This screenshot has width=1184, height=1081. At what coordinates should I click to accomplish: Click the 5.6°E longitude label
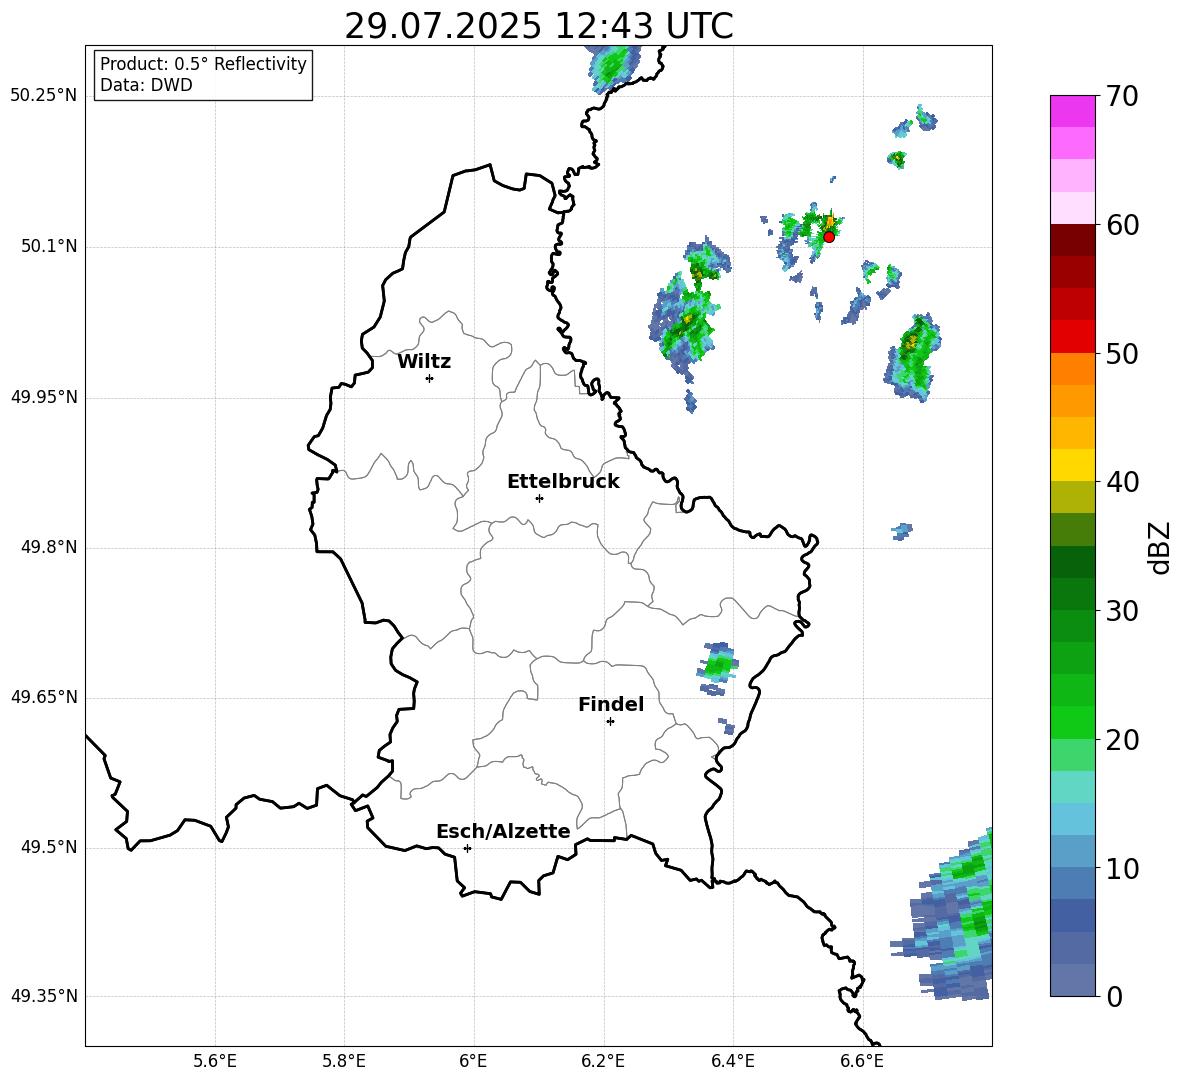coord(215,1061)
